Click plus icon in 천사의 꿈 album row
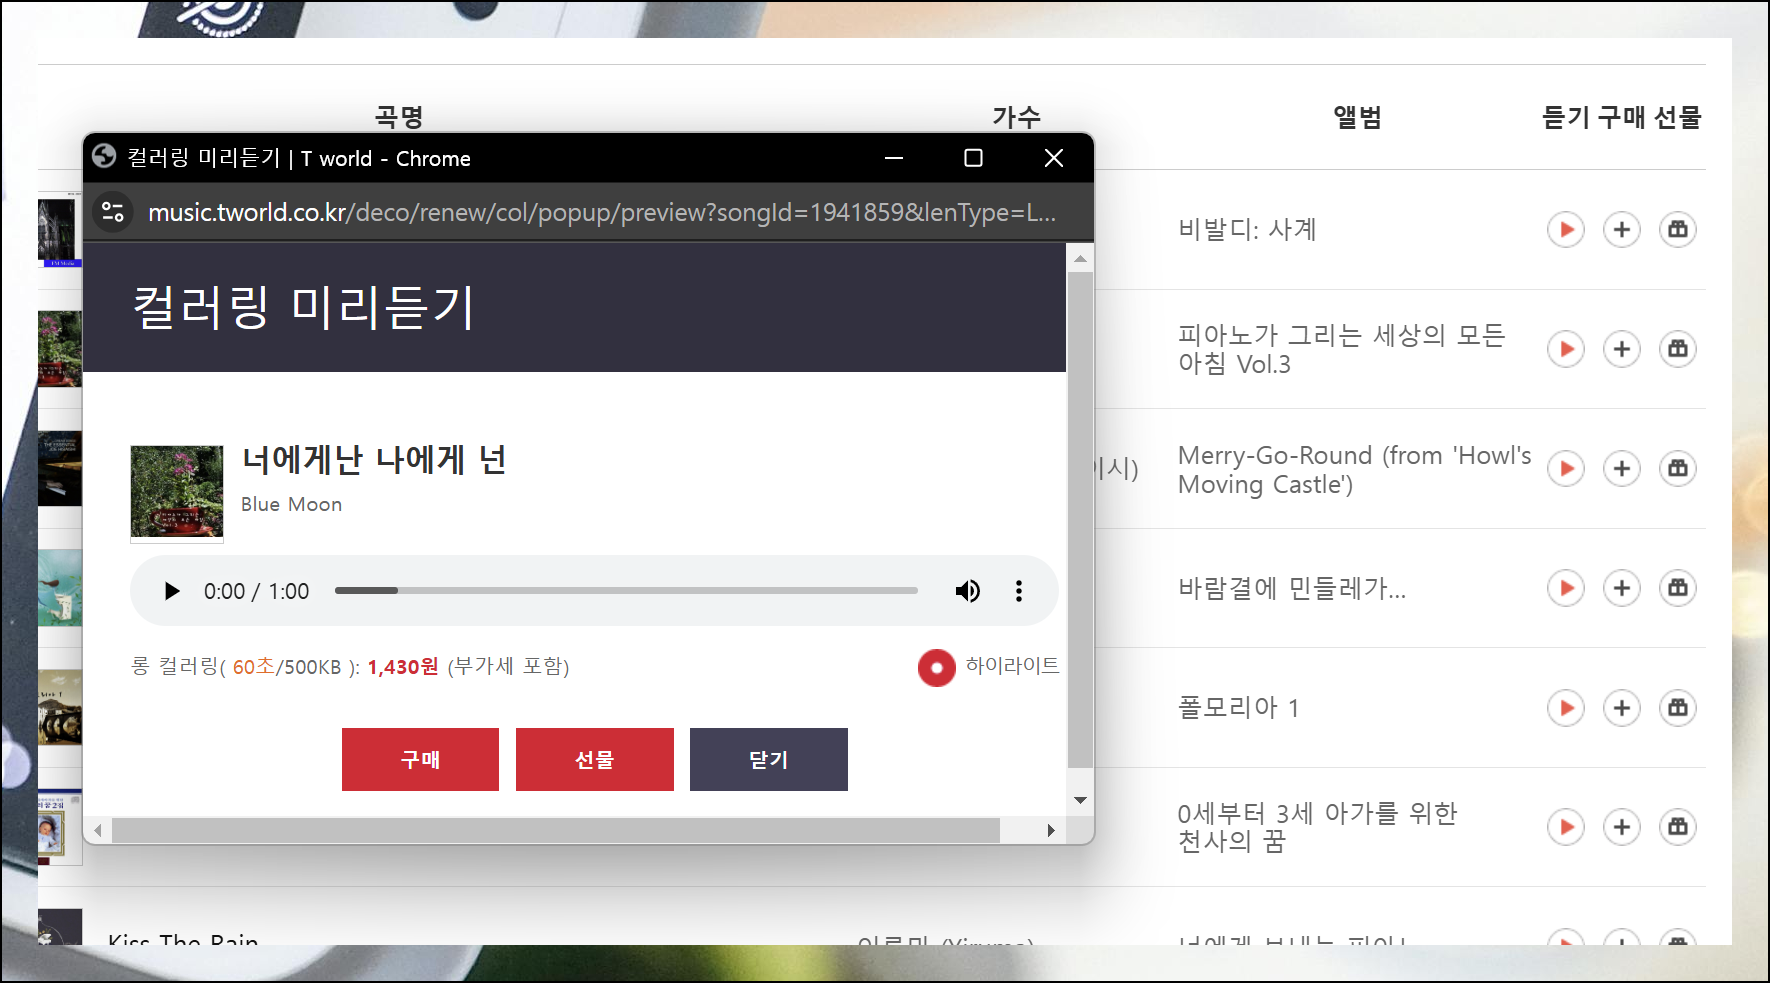The image size is (1770, 983). tap(1622, 827)
